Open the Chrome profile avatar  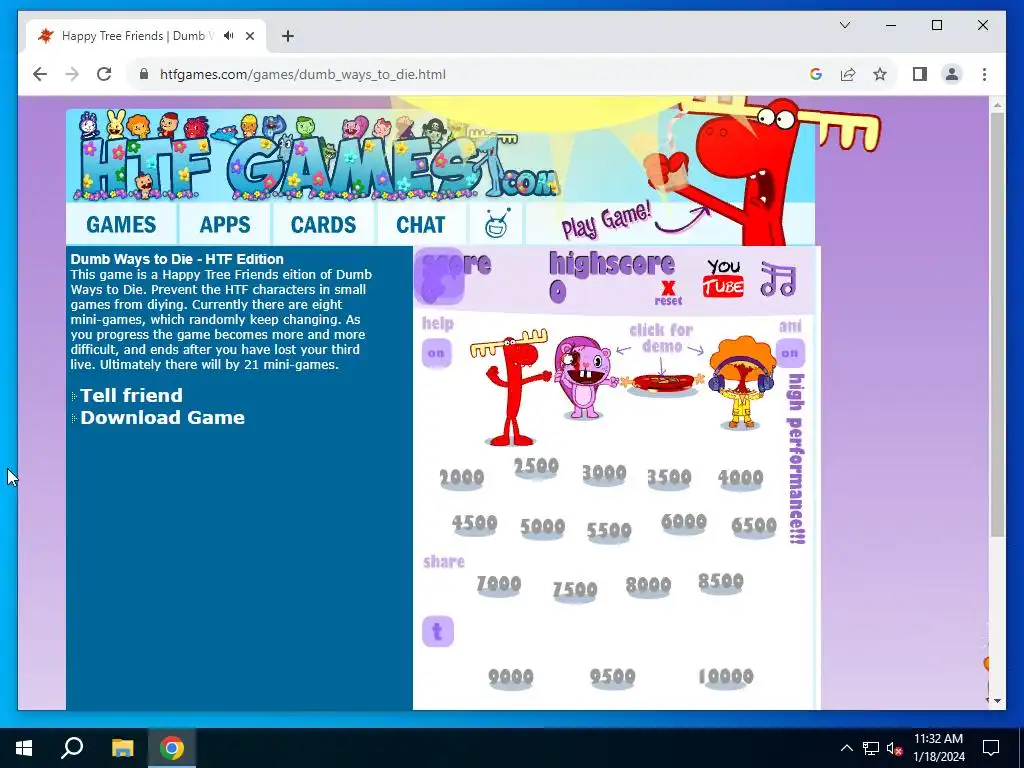[952, 74]
